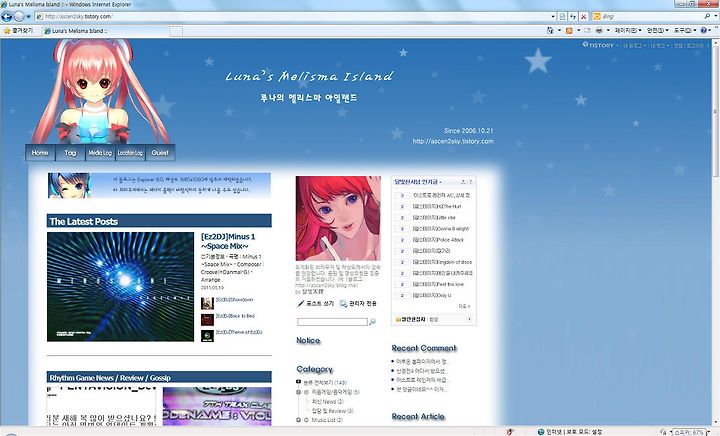Click the Internet protected mode status globe
This screenshot has height=436, width=720.
(541, 432)
